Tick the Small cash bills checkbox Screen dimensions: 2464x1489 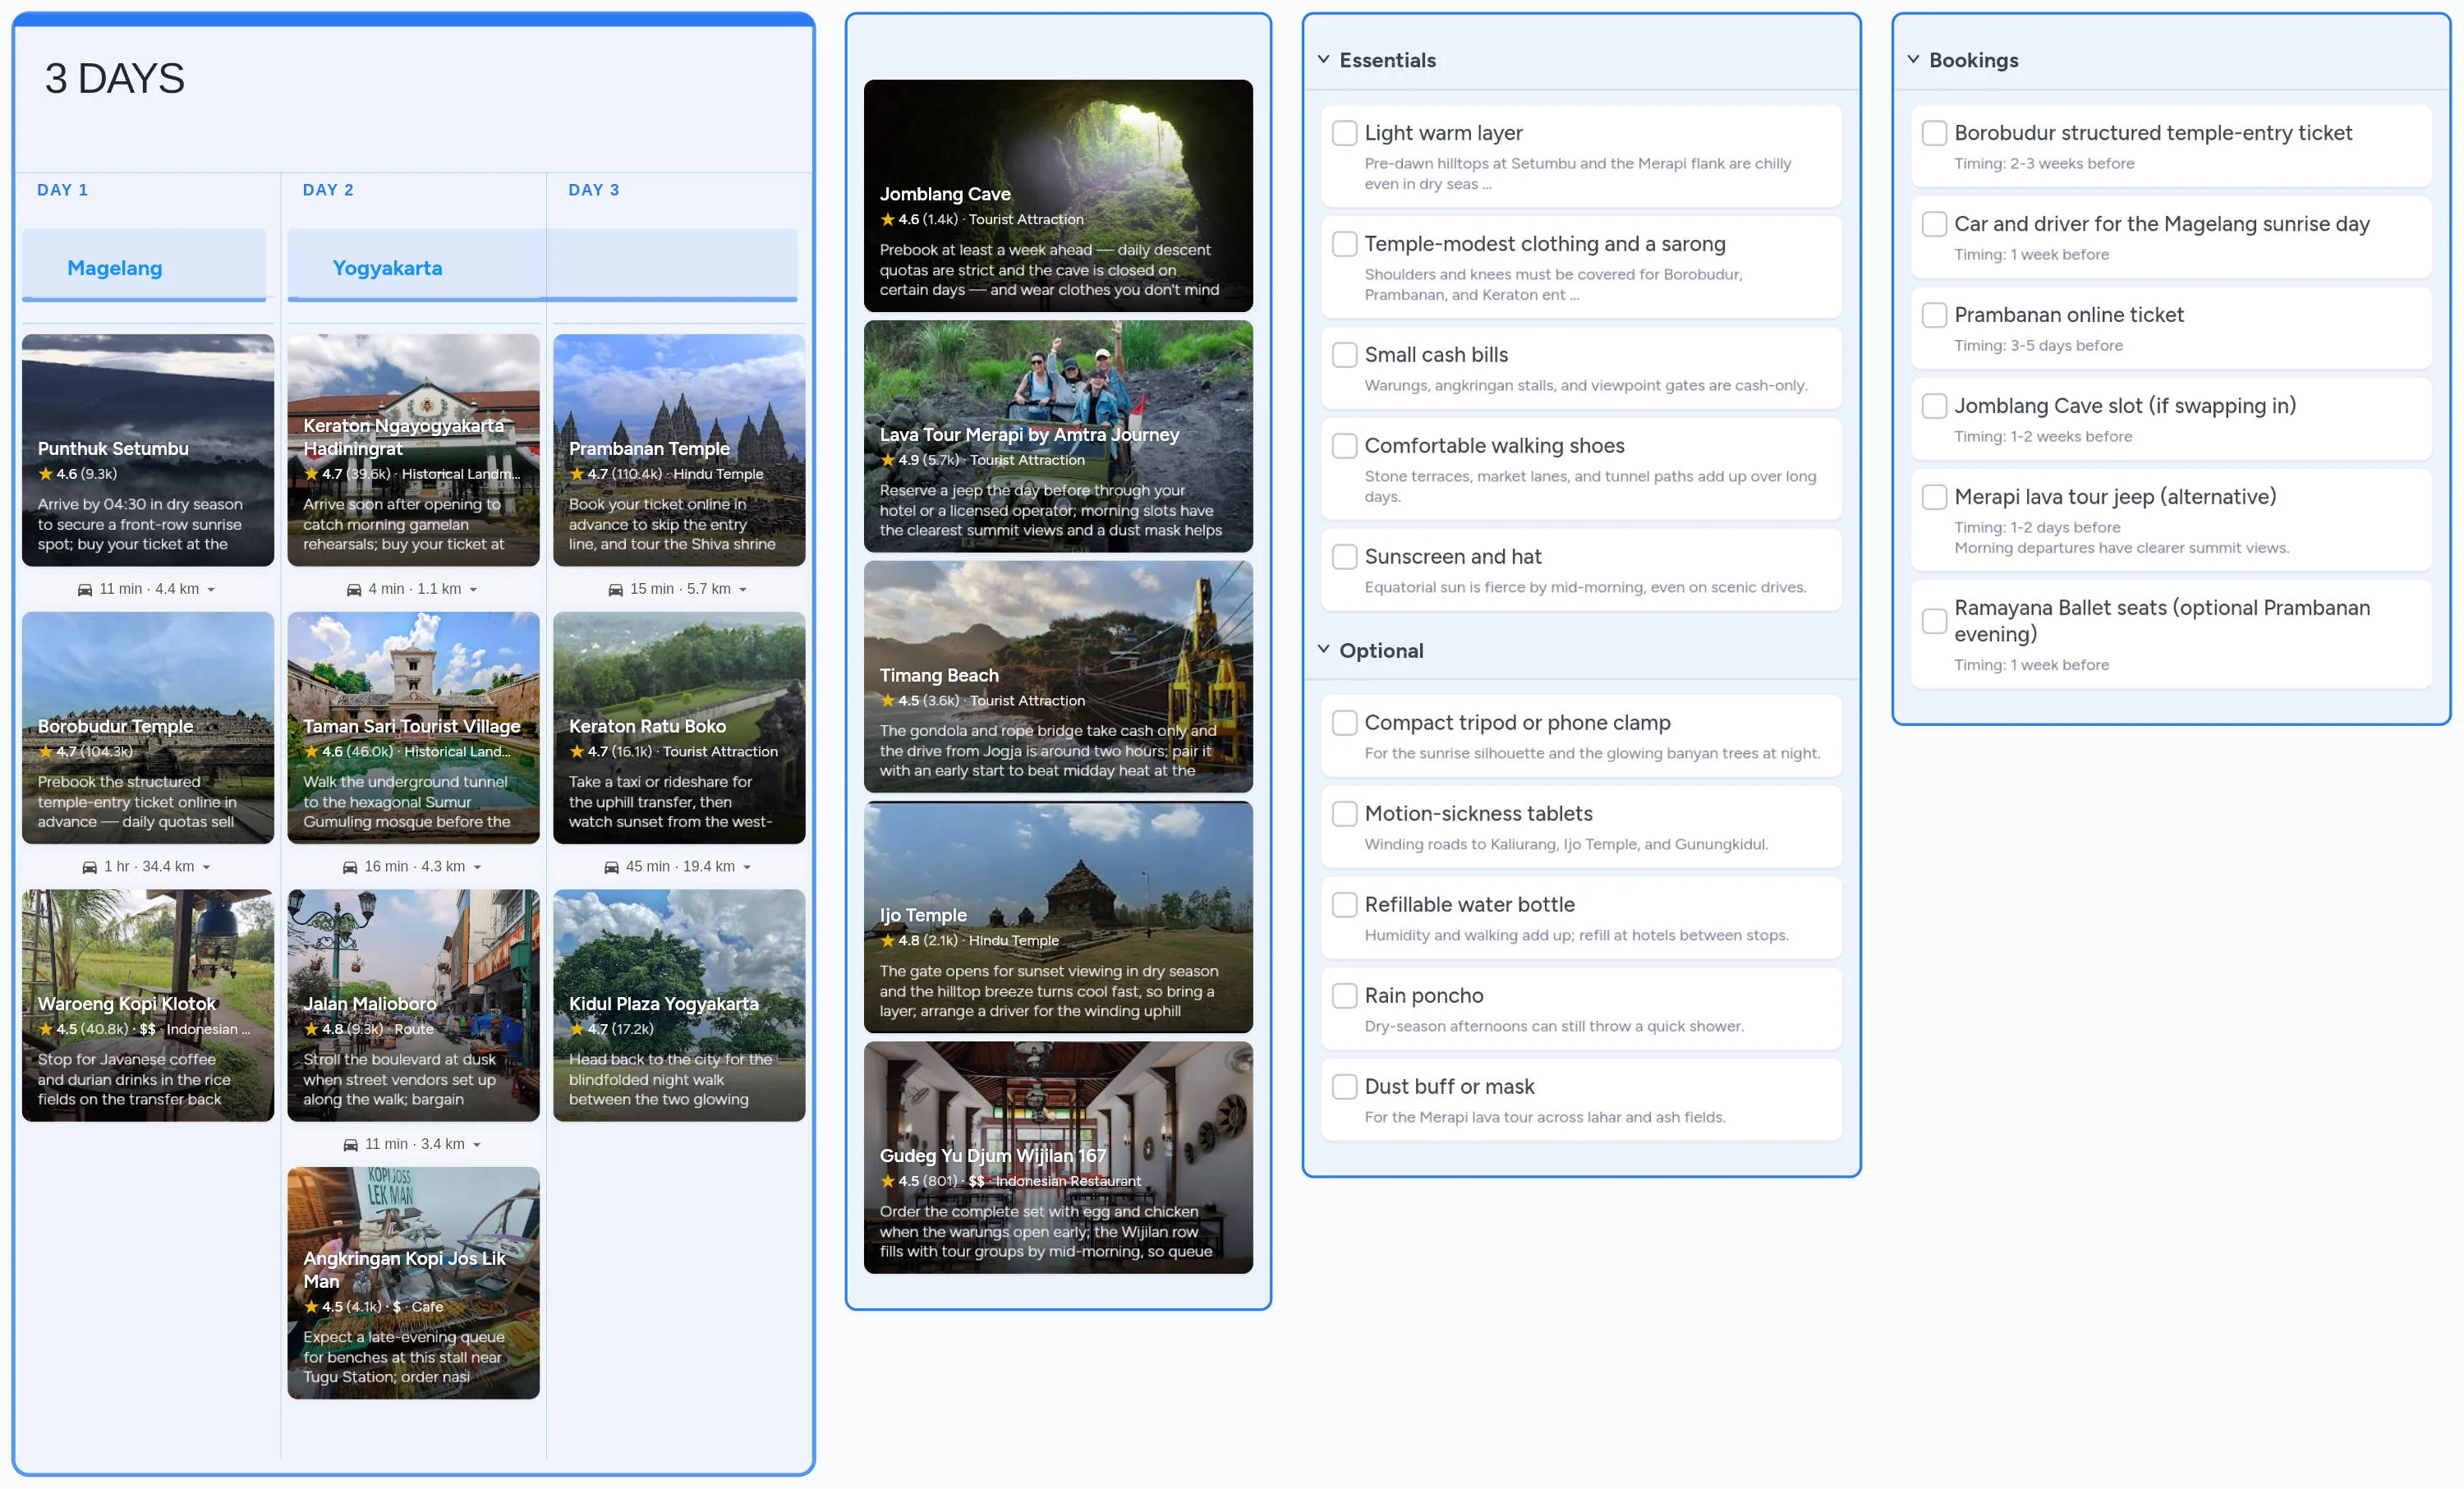[1345, 355]
